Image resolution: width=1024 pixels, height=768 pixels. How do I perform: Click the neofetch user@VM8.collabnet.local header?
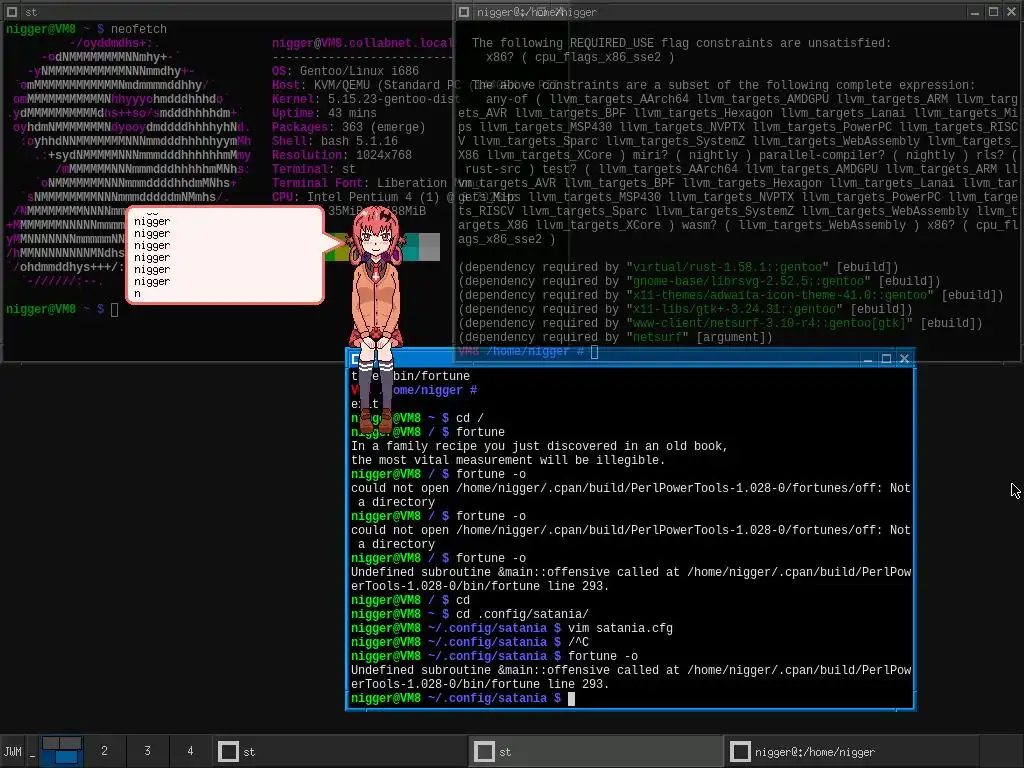(362, 43)
